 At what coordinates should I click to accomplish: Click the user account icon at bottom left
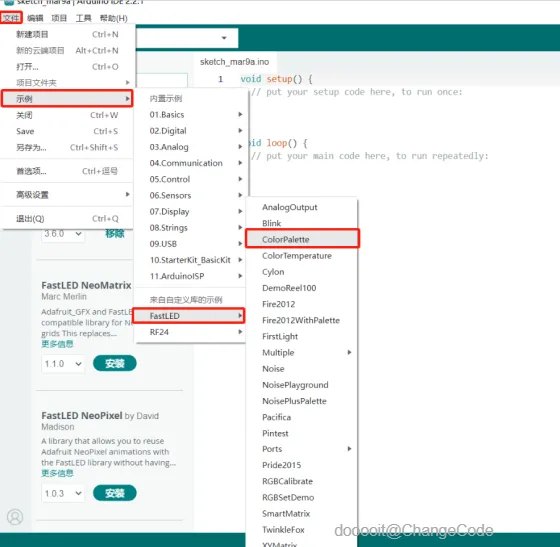coord(15,517)
